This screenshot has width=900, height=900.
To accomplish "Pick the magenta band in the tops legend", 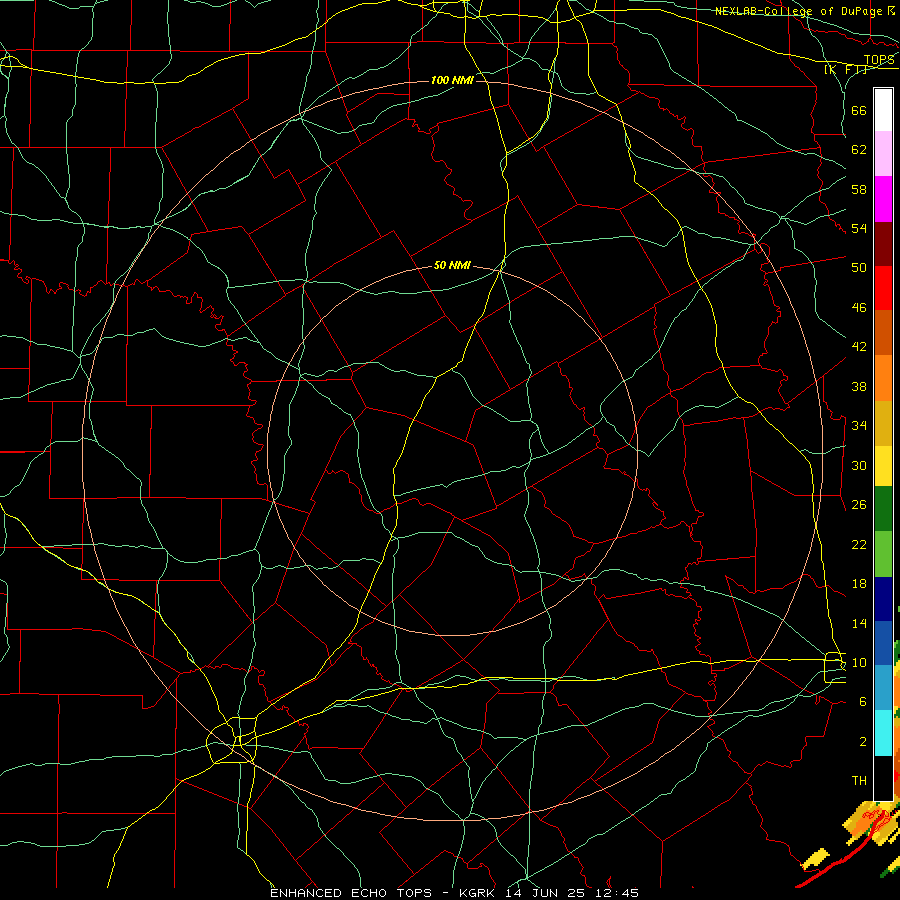I will click(883, 199).
